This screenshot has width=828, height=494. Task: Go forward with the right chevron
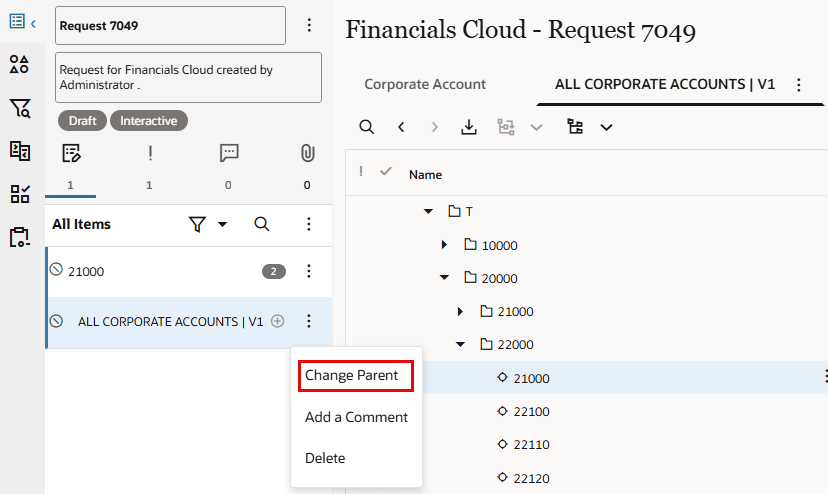(435, 127)
